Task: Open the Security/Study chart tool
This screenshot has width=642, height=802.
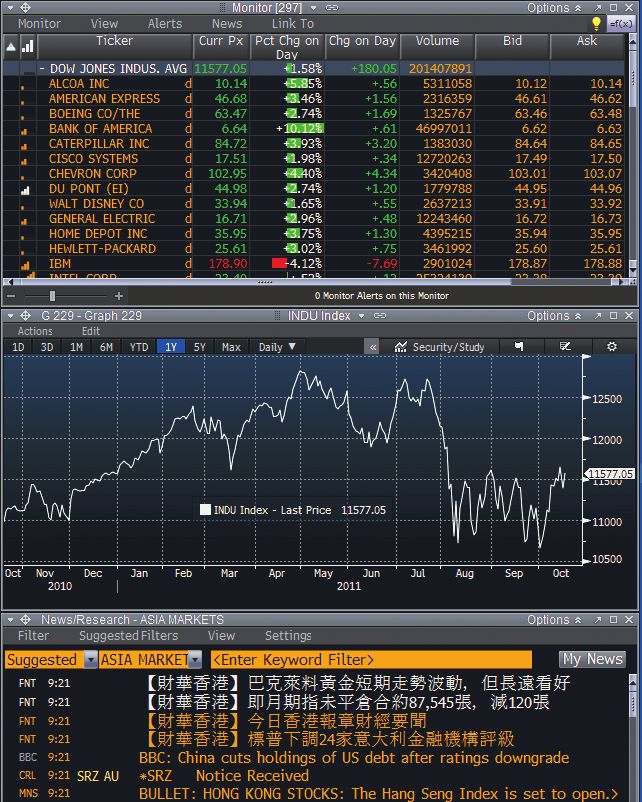Action: point(440,347)
